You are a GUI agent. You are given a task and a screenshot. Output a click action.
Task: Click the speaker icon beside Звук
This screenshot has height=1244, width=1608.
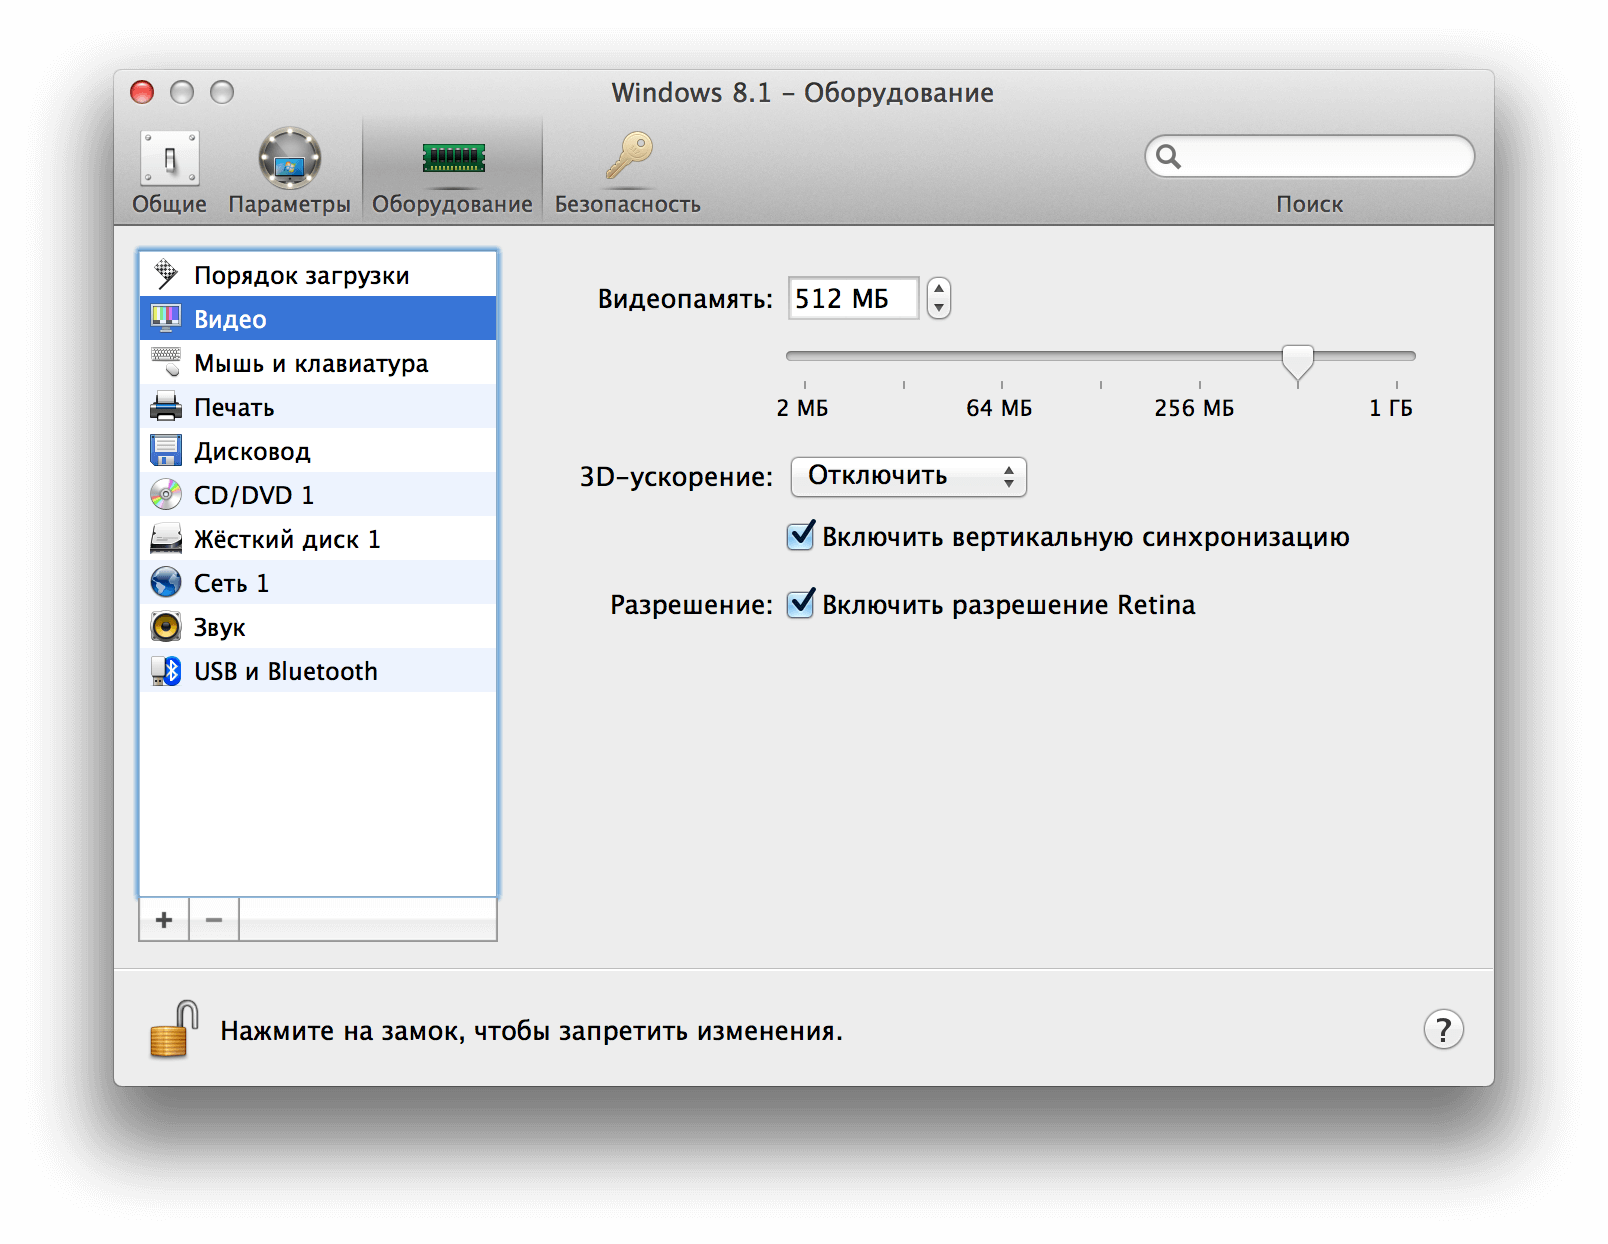click(x=166, y=626)
